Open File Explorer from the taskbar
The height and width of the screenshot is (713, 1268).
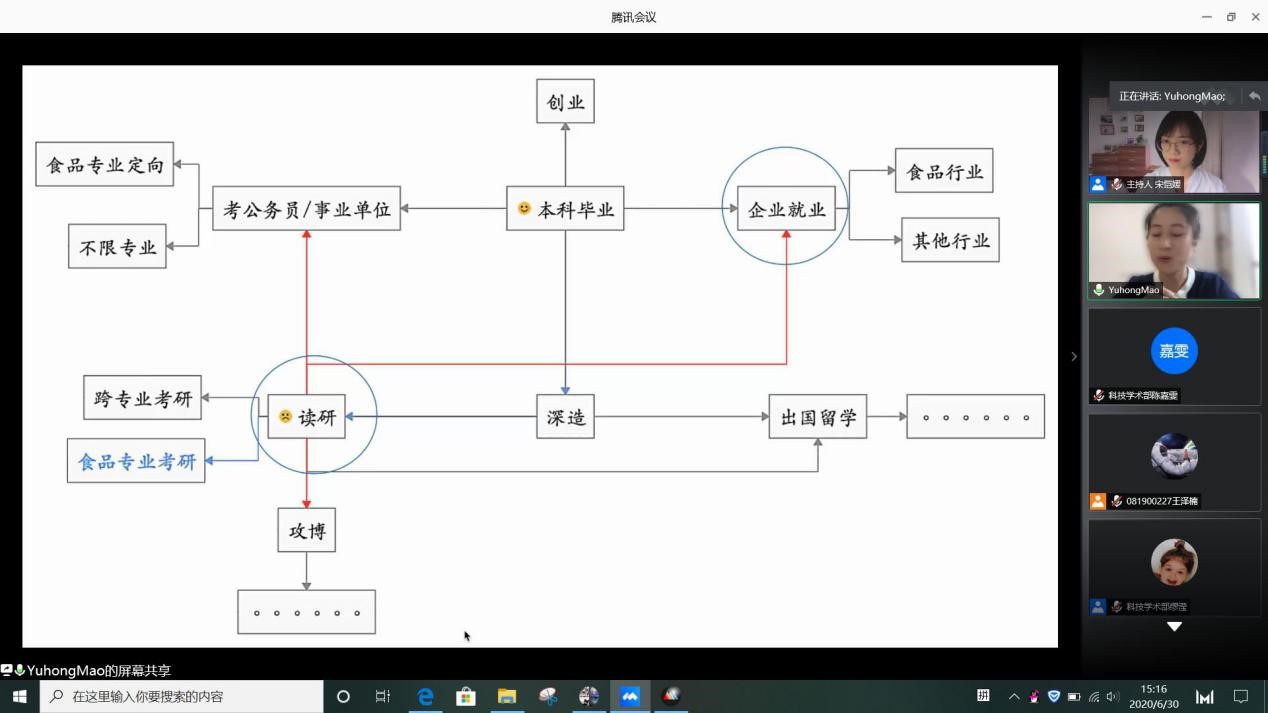pyautogui.click(x=507, y=696)
